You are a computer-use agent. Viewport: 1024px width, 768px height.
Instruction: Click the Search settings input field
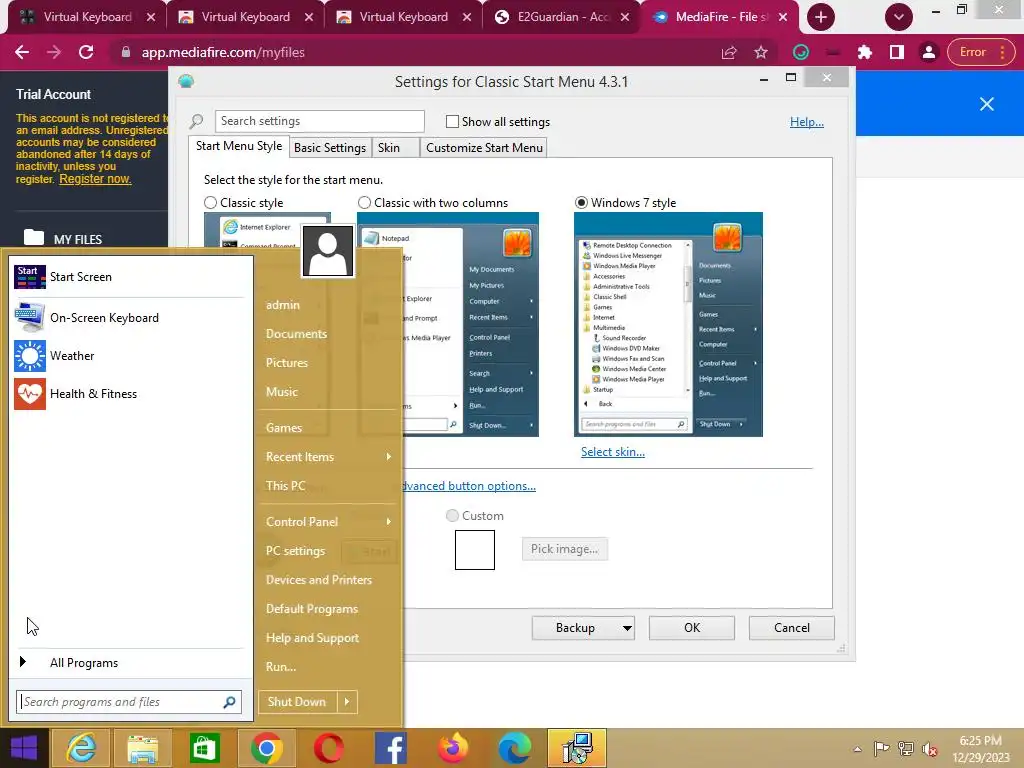point(319,121)
